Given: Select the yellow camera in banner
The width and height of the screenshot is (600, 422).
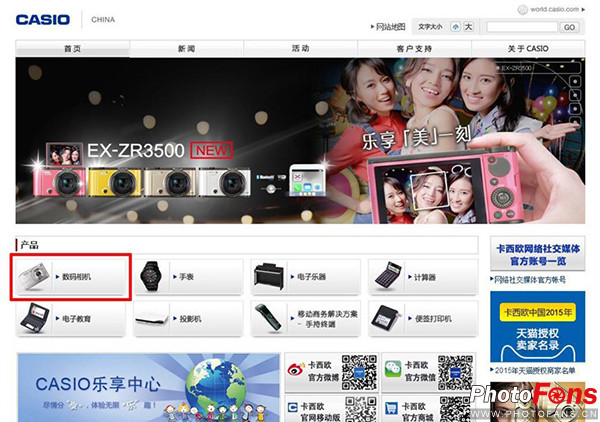Looking at the screenshot, I should 115,182.
